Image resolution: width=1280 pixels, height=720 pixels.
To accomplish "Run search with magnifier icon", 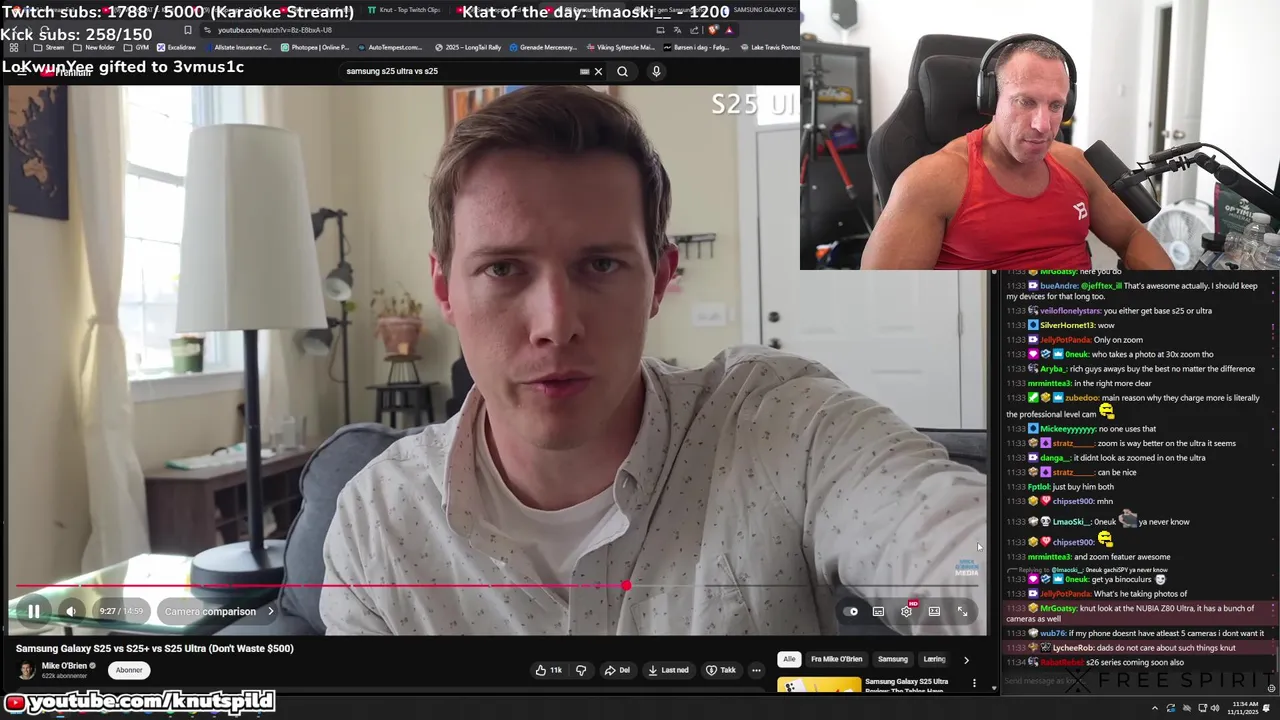I will 622,71.
